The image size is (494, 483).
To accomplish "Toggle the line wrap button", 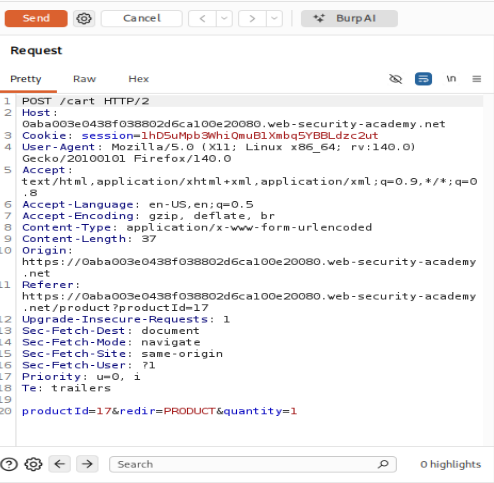I will (423, 79).
